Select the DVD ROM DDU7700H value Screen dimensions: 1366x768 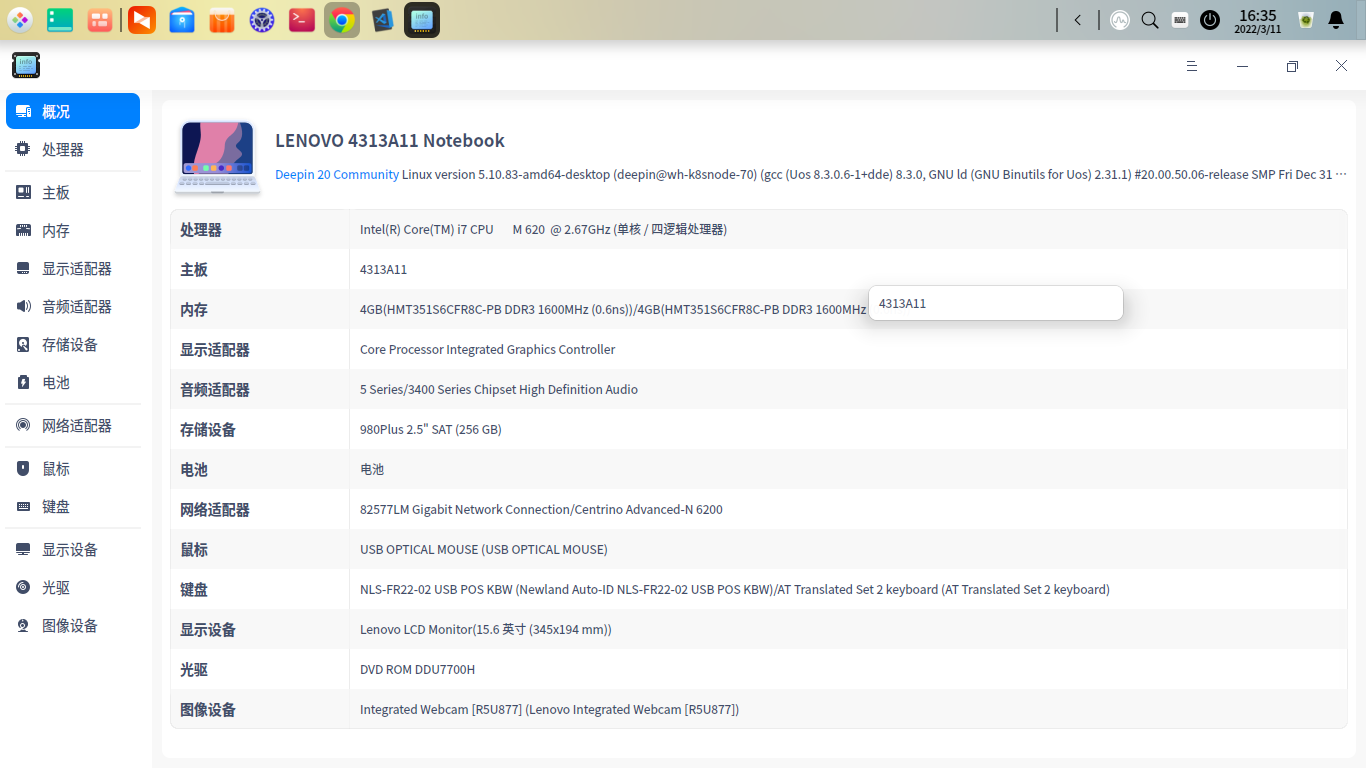click(418, 669)
